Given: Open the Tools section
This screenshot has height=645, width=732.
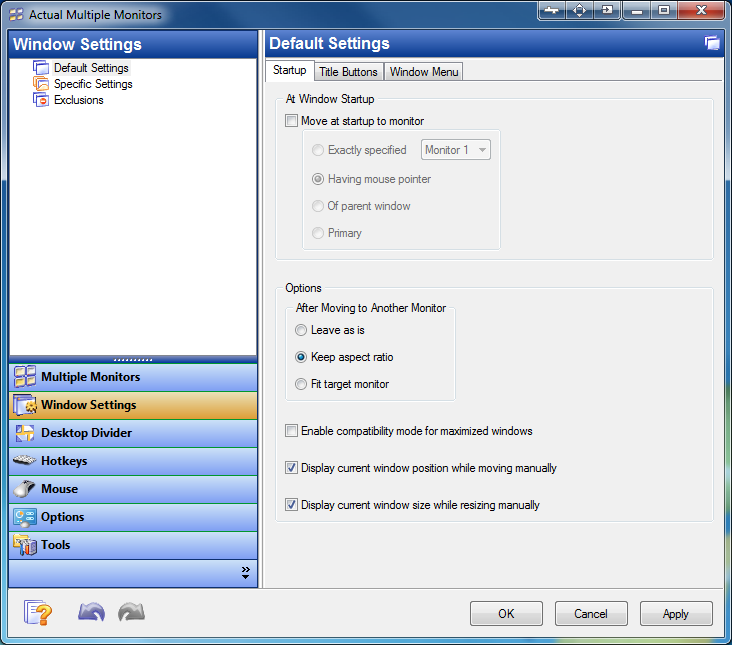Looking at the screenshot, I should coord(133,545).
